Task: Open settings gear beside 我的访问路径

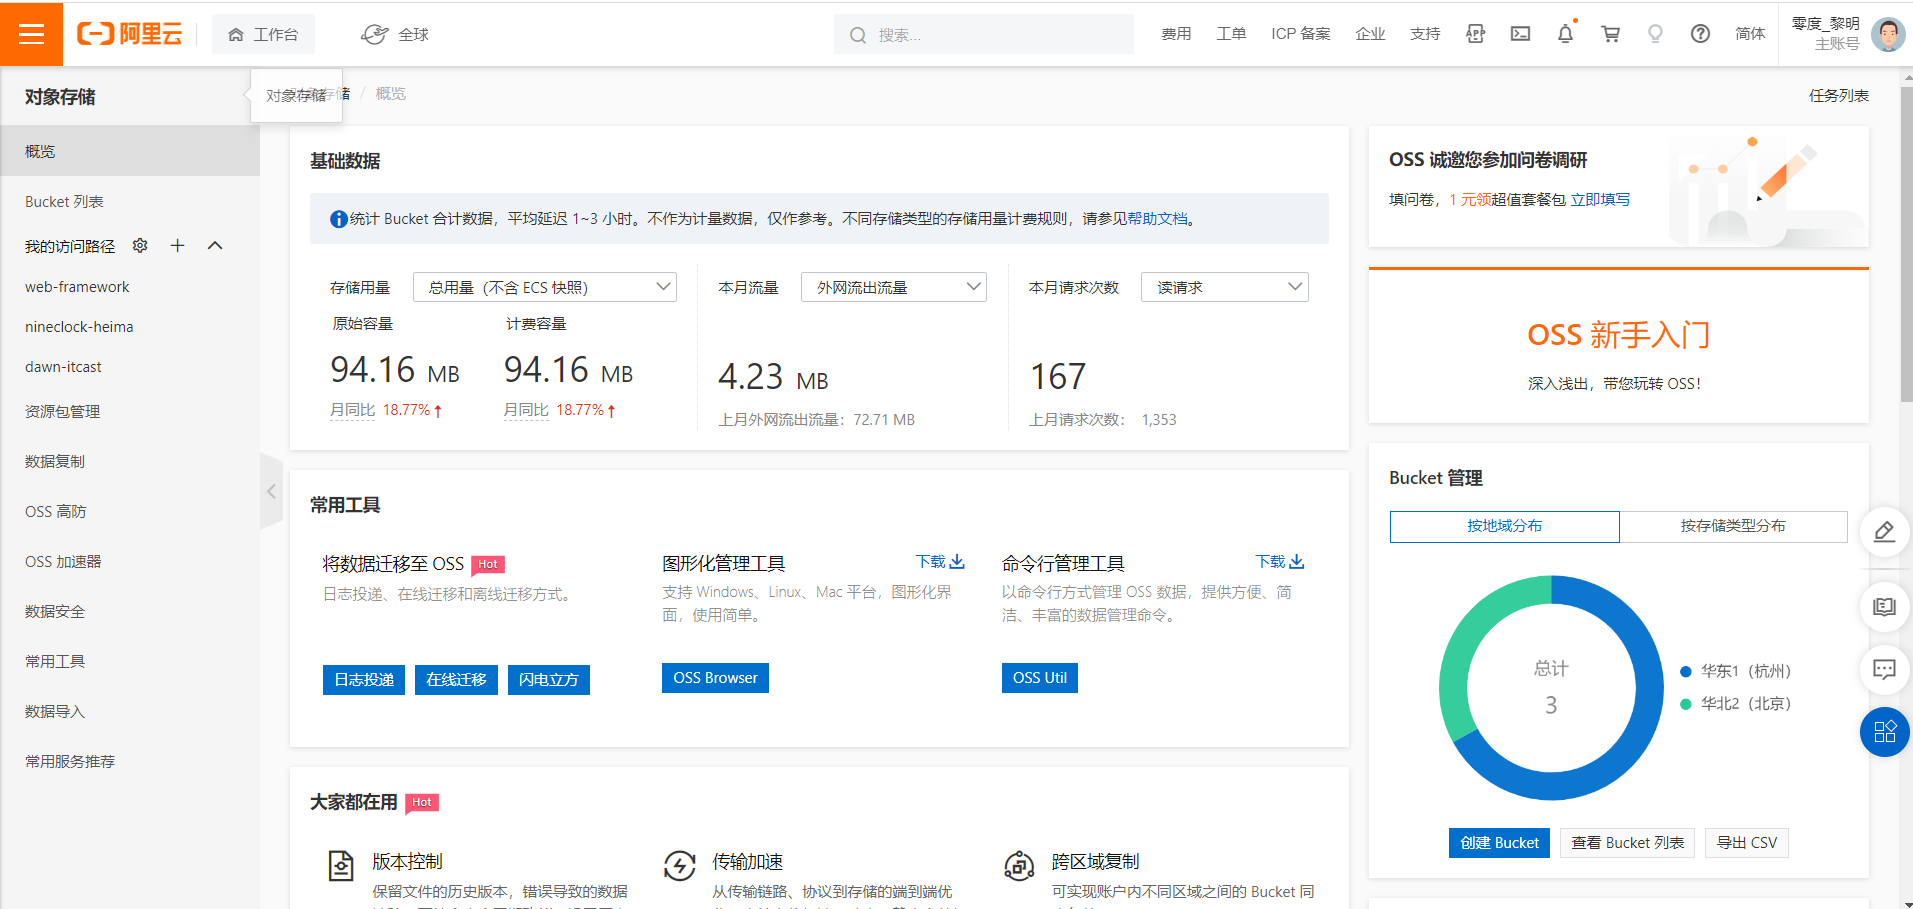Action: point(140,246)
